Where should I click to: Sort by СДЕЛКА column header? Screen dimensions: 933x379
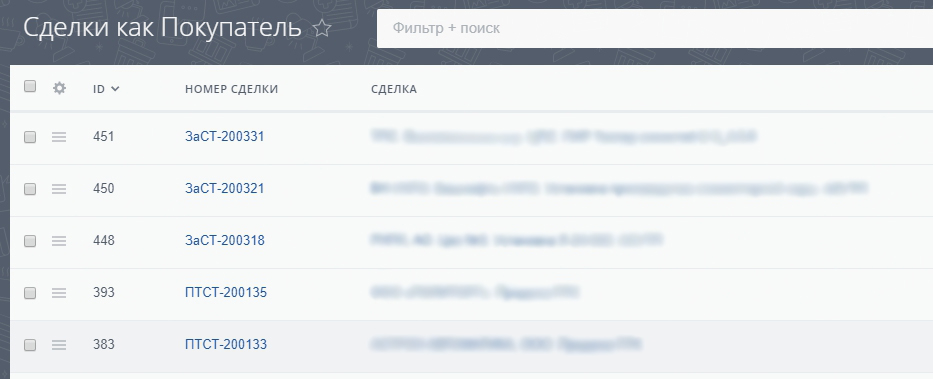[394, 89]
